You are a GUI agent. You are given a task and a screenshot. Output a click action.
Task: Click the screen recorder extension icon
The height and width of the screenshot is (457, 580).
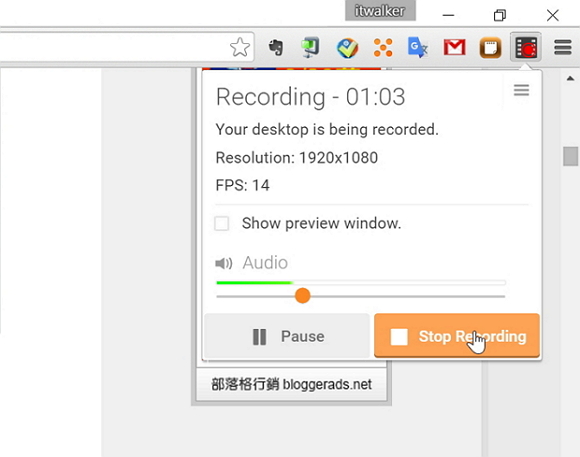(x=526, y=47)
